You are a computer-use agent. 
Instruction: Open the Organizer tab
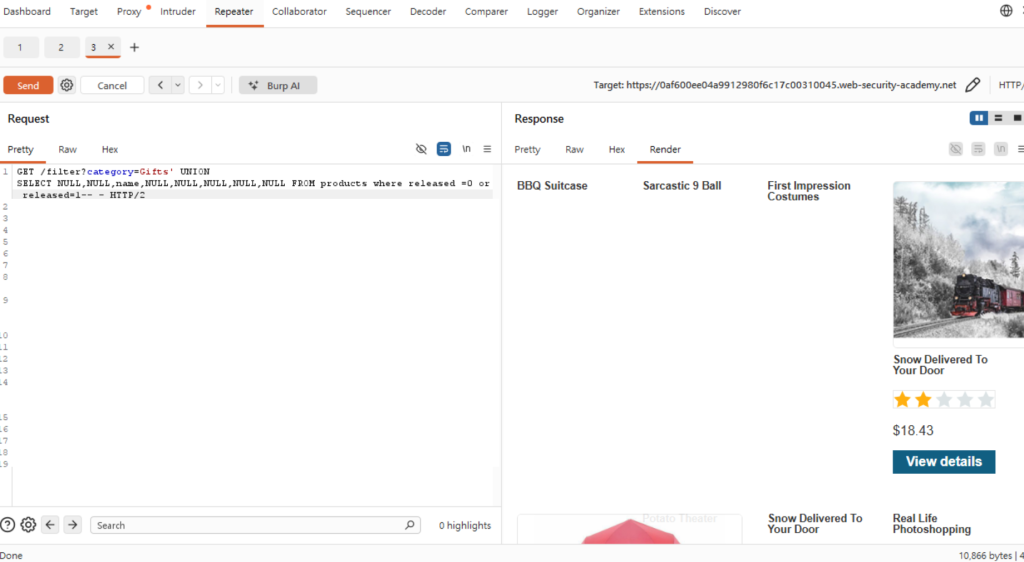coord(598,11)
